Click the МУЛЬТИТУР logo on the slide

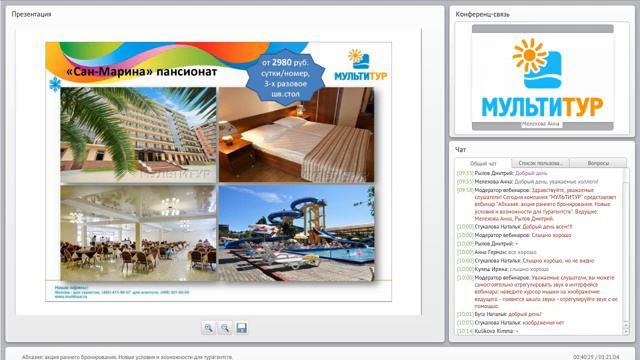(x=361, y=65)
